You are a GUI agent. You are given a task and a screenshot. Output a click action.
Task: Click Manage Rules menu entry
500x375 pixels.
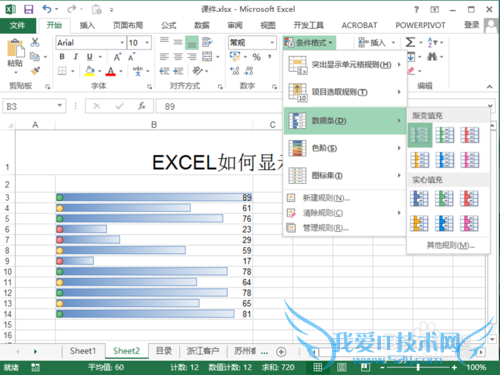[x=345, y=228]
